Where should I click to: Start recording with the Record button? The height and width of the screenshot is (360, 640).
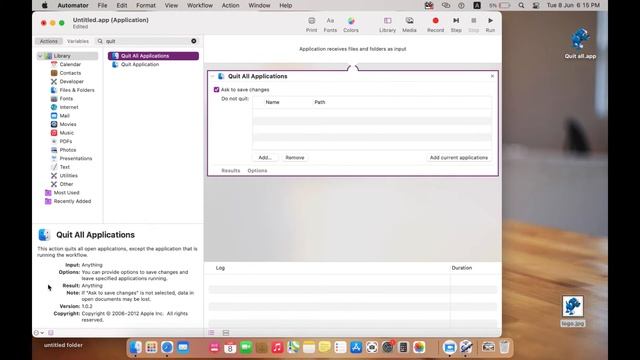[436, 24]
